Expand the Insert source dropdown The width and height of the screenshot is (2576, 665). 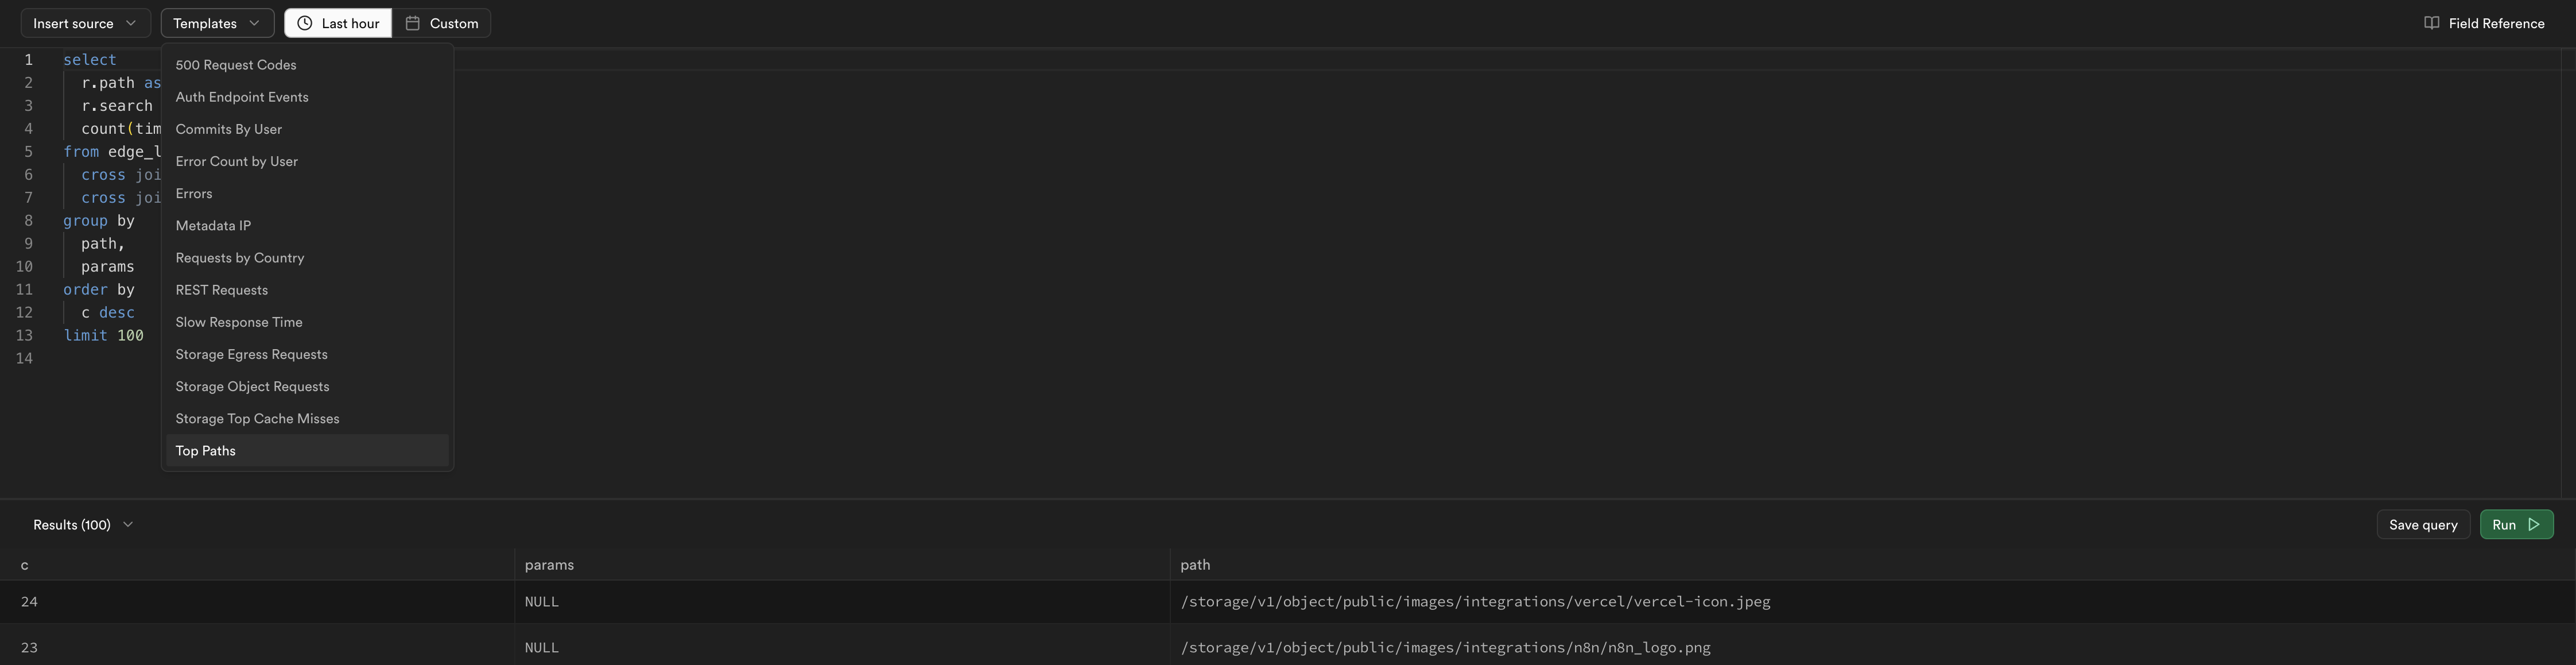pos(85,23)
